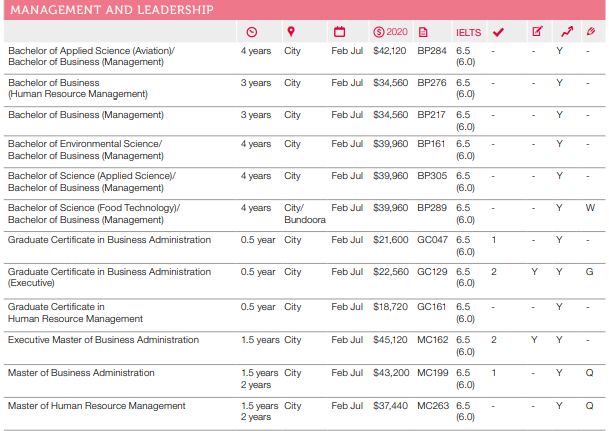Select Master of Human Resource Management row
The height and width of the screenshot is (431, 609).
click(x=96, y=406)
